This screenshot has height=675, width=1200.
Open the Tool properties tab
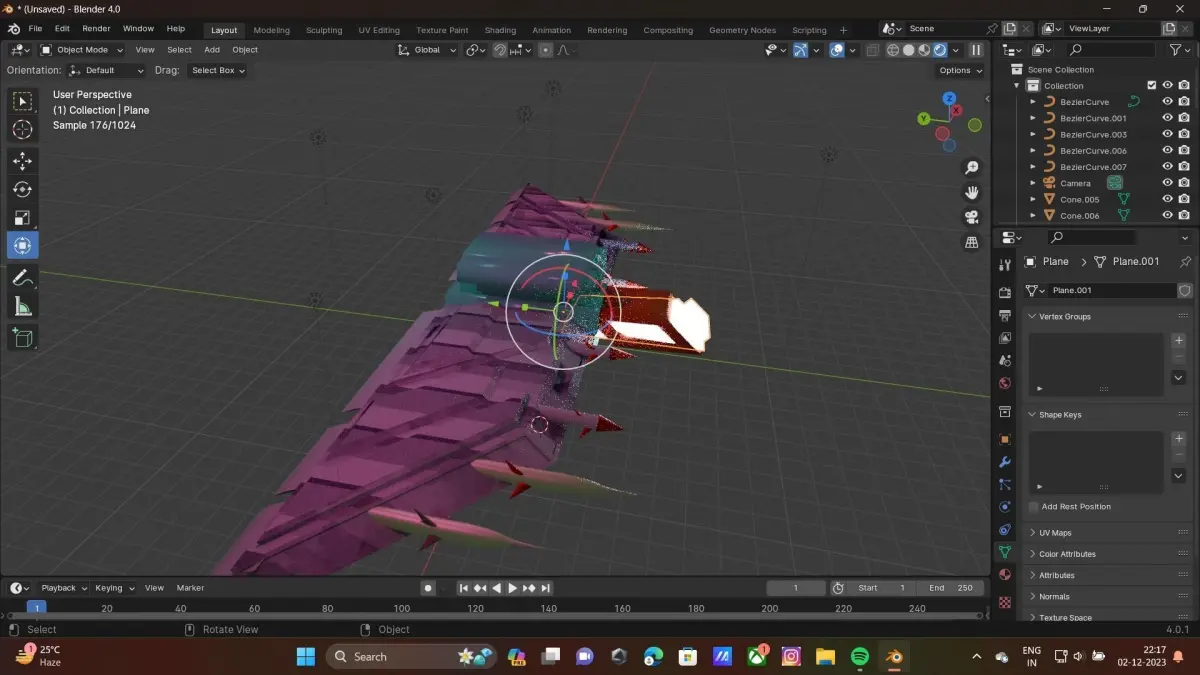1005,264
